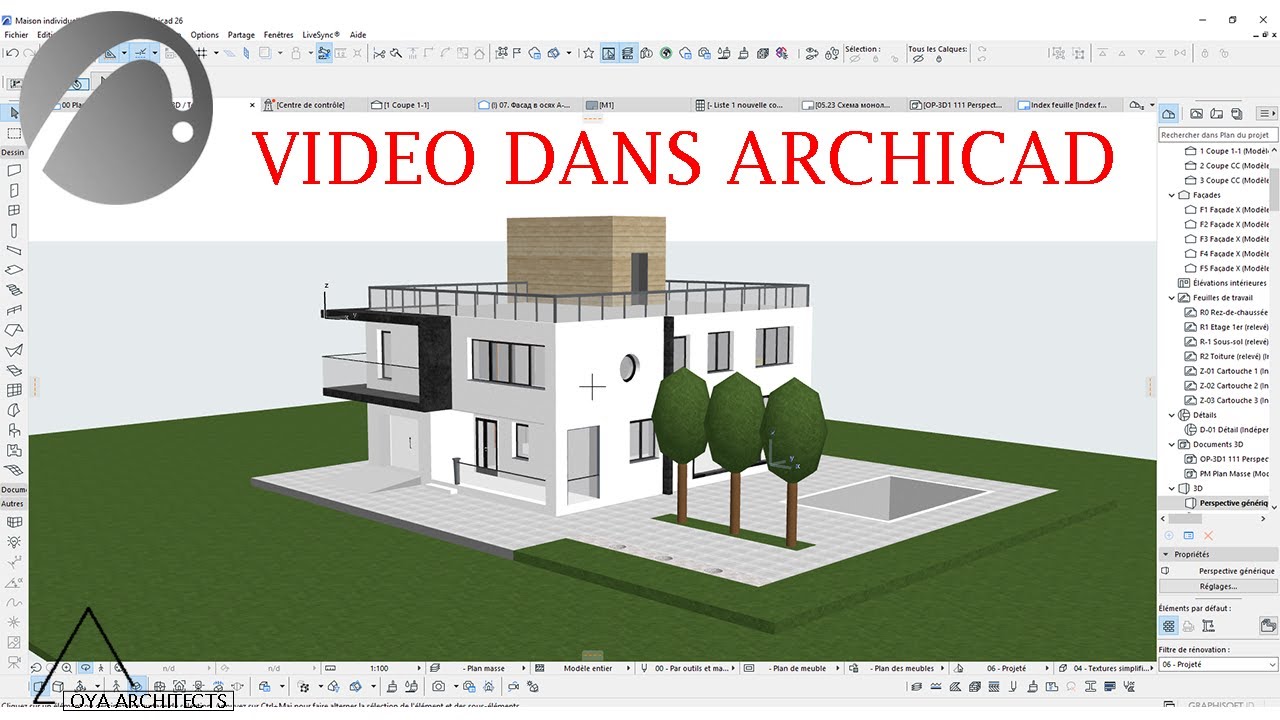
Task: Click Modèle entier in bottom bar
Action: click(588, 668)
